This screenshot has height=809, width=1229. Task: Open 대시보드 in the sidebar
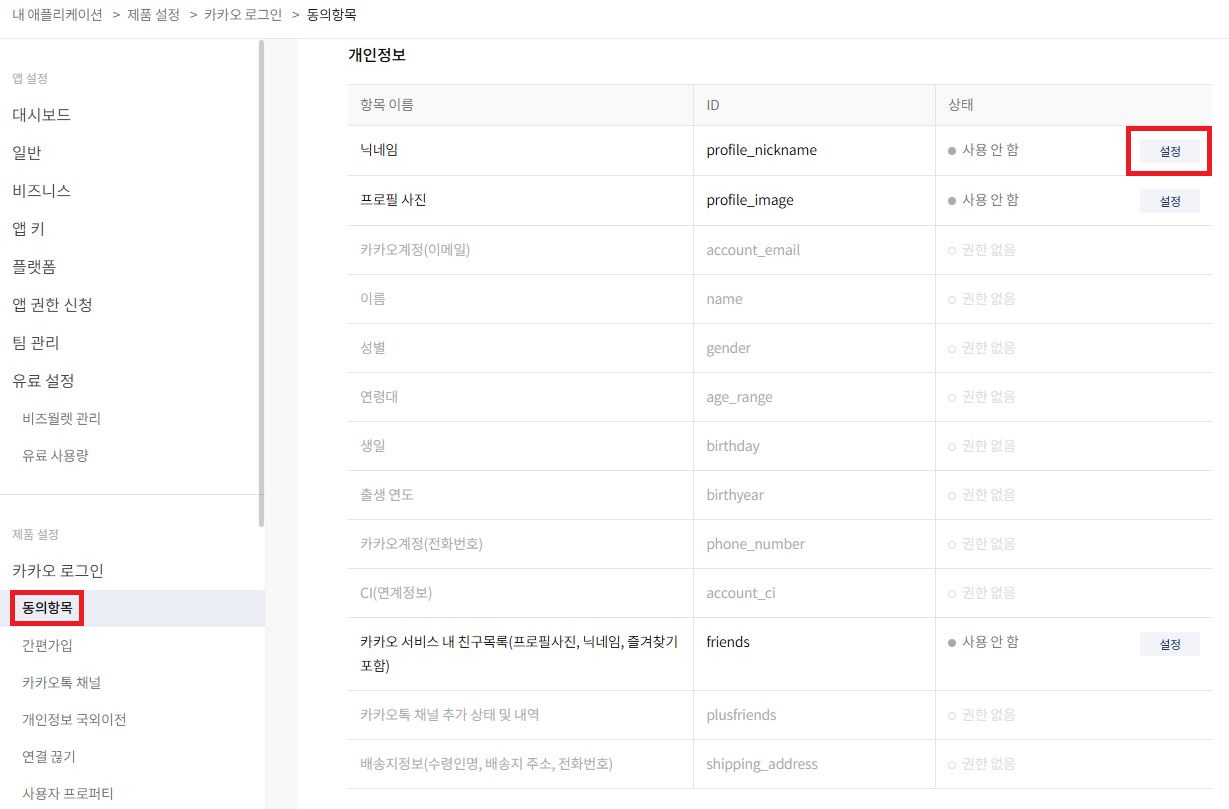41,115
